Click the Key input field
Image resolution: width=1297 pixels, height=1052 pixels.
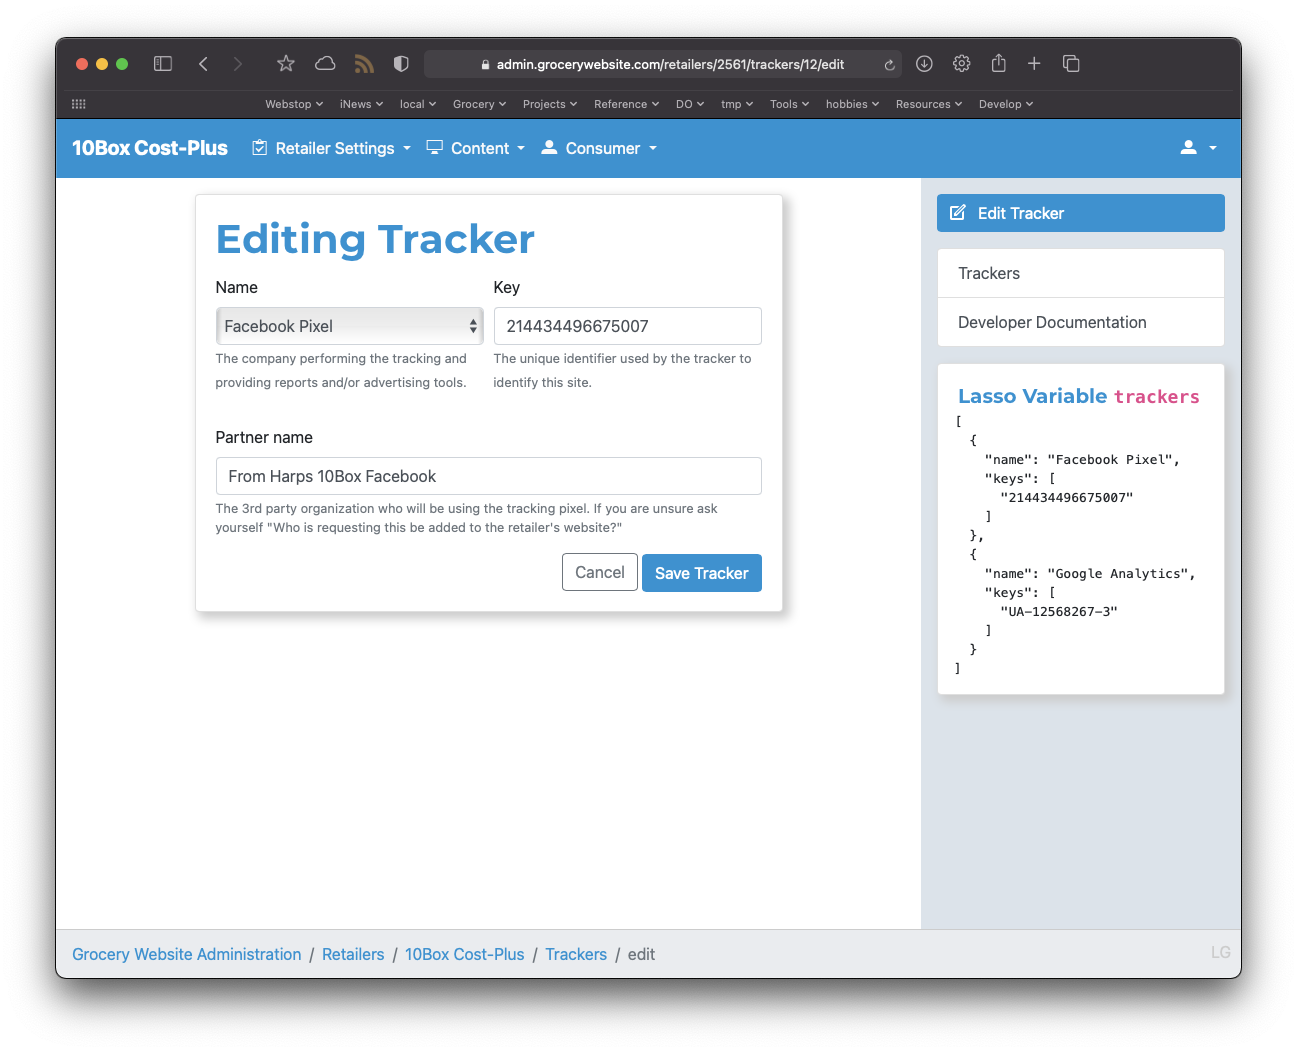[x=627, y=326]
